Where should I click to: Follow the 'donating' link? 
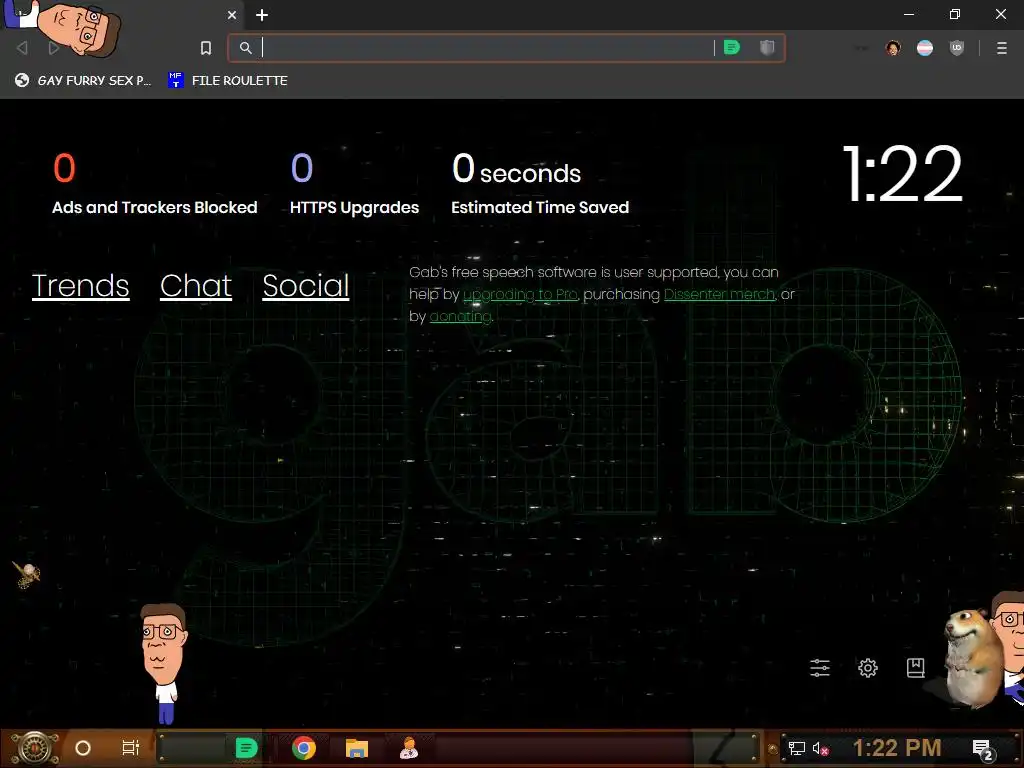click(x=460, y=317)
